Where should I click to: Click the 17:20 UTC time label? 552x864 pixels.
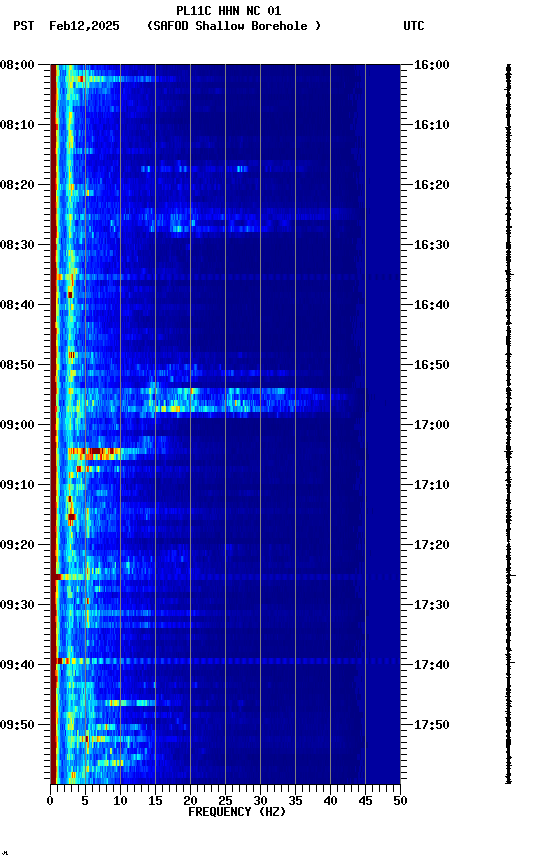pyautogui.click(x=431, y=545)
